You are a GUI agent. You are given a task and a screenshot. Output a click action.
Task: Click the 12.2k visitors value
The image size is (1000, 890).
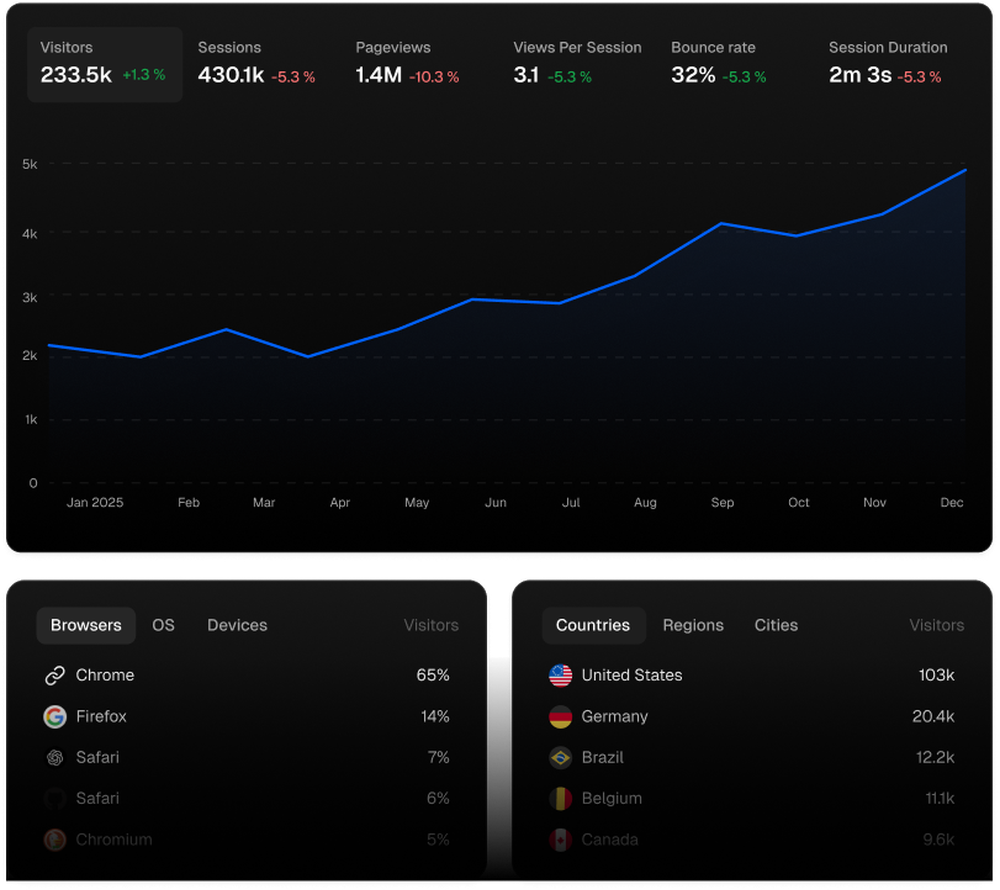tap(936, 757)
